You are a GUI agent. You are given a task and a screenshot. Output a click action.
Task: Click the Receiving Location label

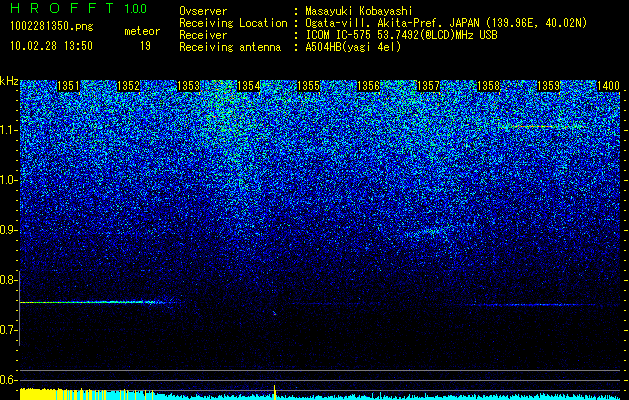tap(233, 23)
